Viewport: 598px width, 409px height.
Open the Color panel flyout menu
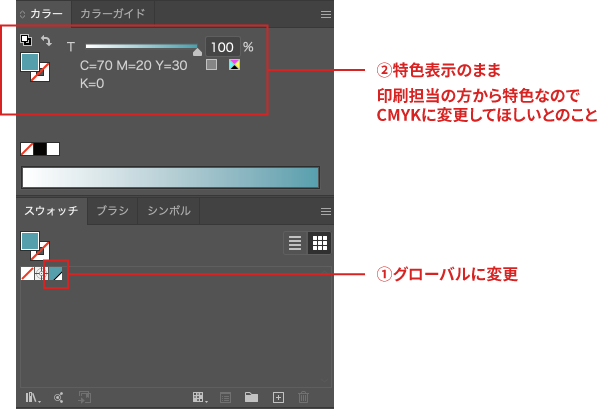point(326,14)
